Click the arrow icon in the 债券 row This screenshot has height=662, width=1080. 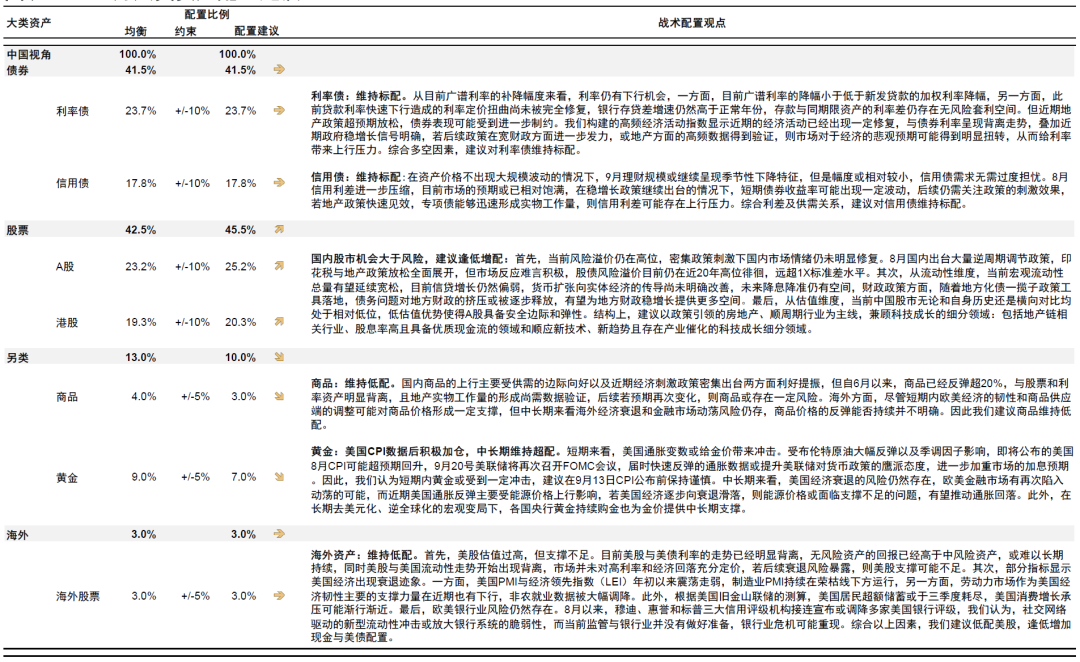coord(279,70)
